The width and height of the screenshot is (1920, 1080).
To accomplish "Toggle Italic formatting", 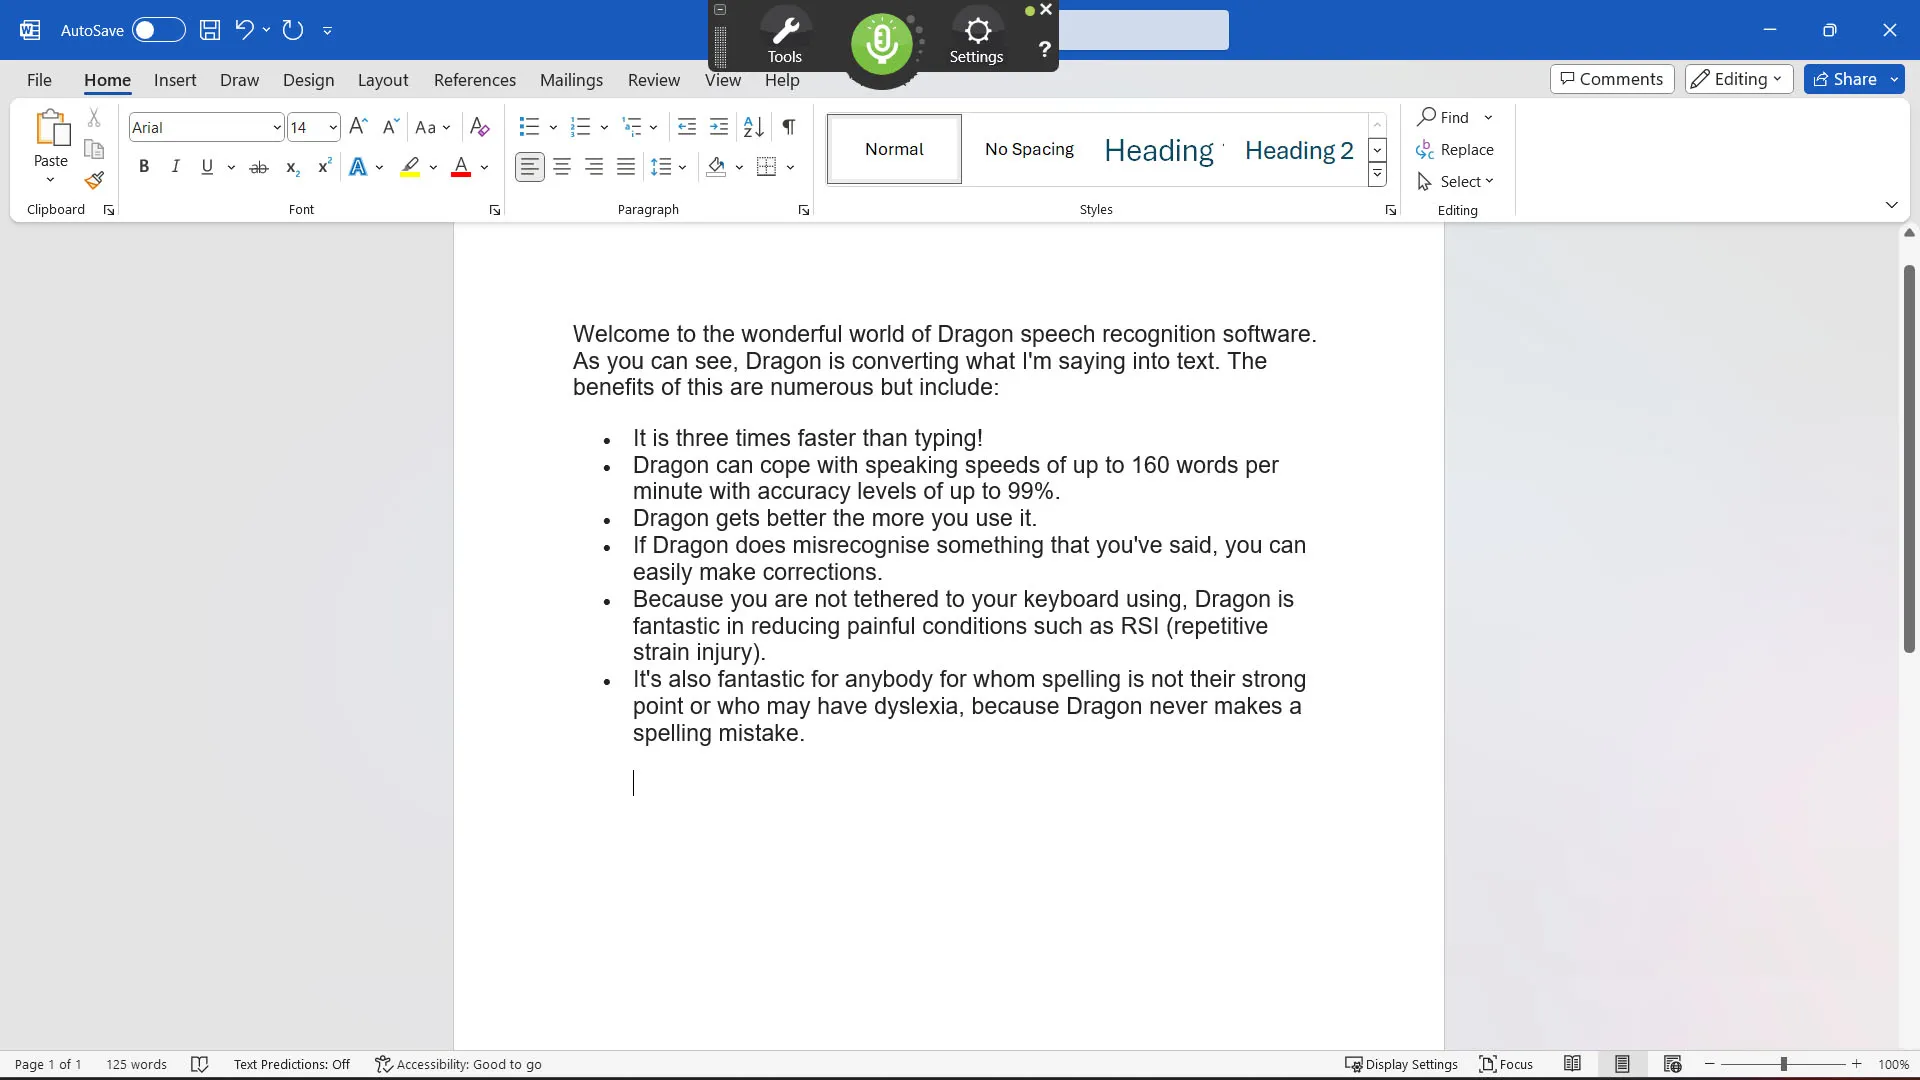I will point(175,167).
